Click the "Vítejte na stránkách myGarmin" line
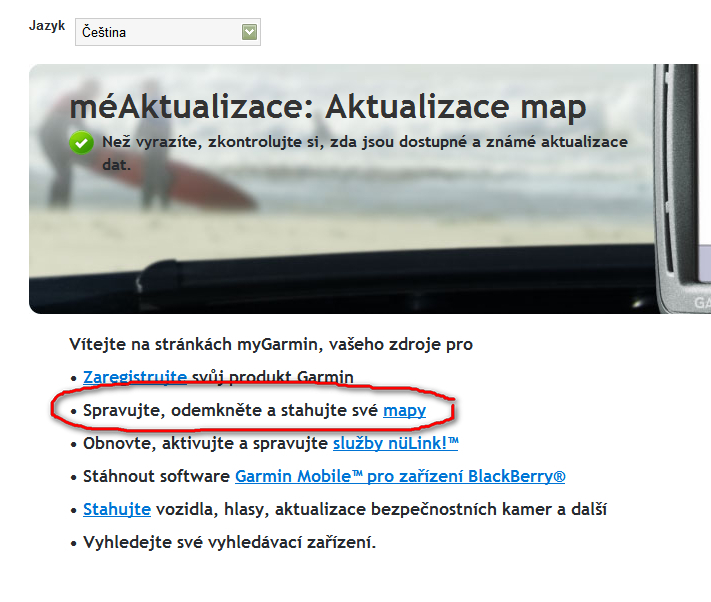Image resolution: width=711 pixels, height=602 pixels. click(270, 344)
